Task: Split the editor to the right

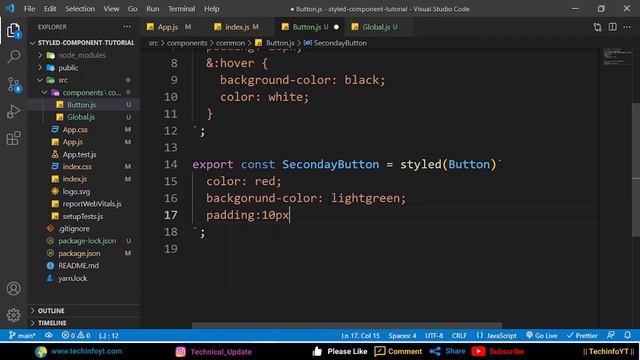Action: coord(612,27)
